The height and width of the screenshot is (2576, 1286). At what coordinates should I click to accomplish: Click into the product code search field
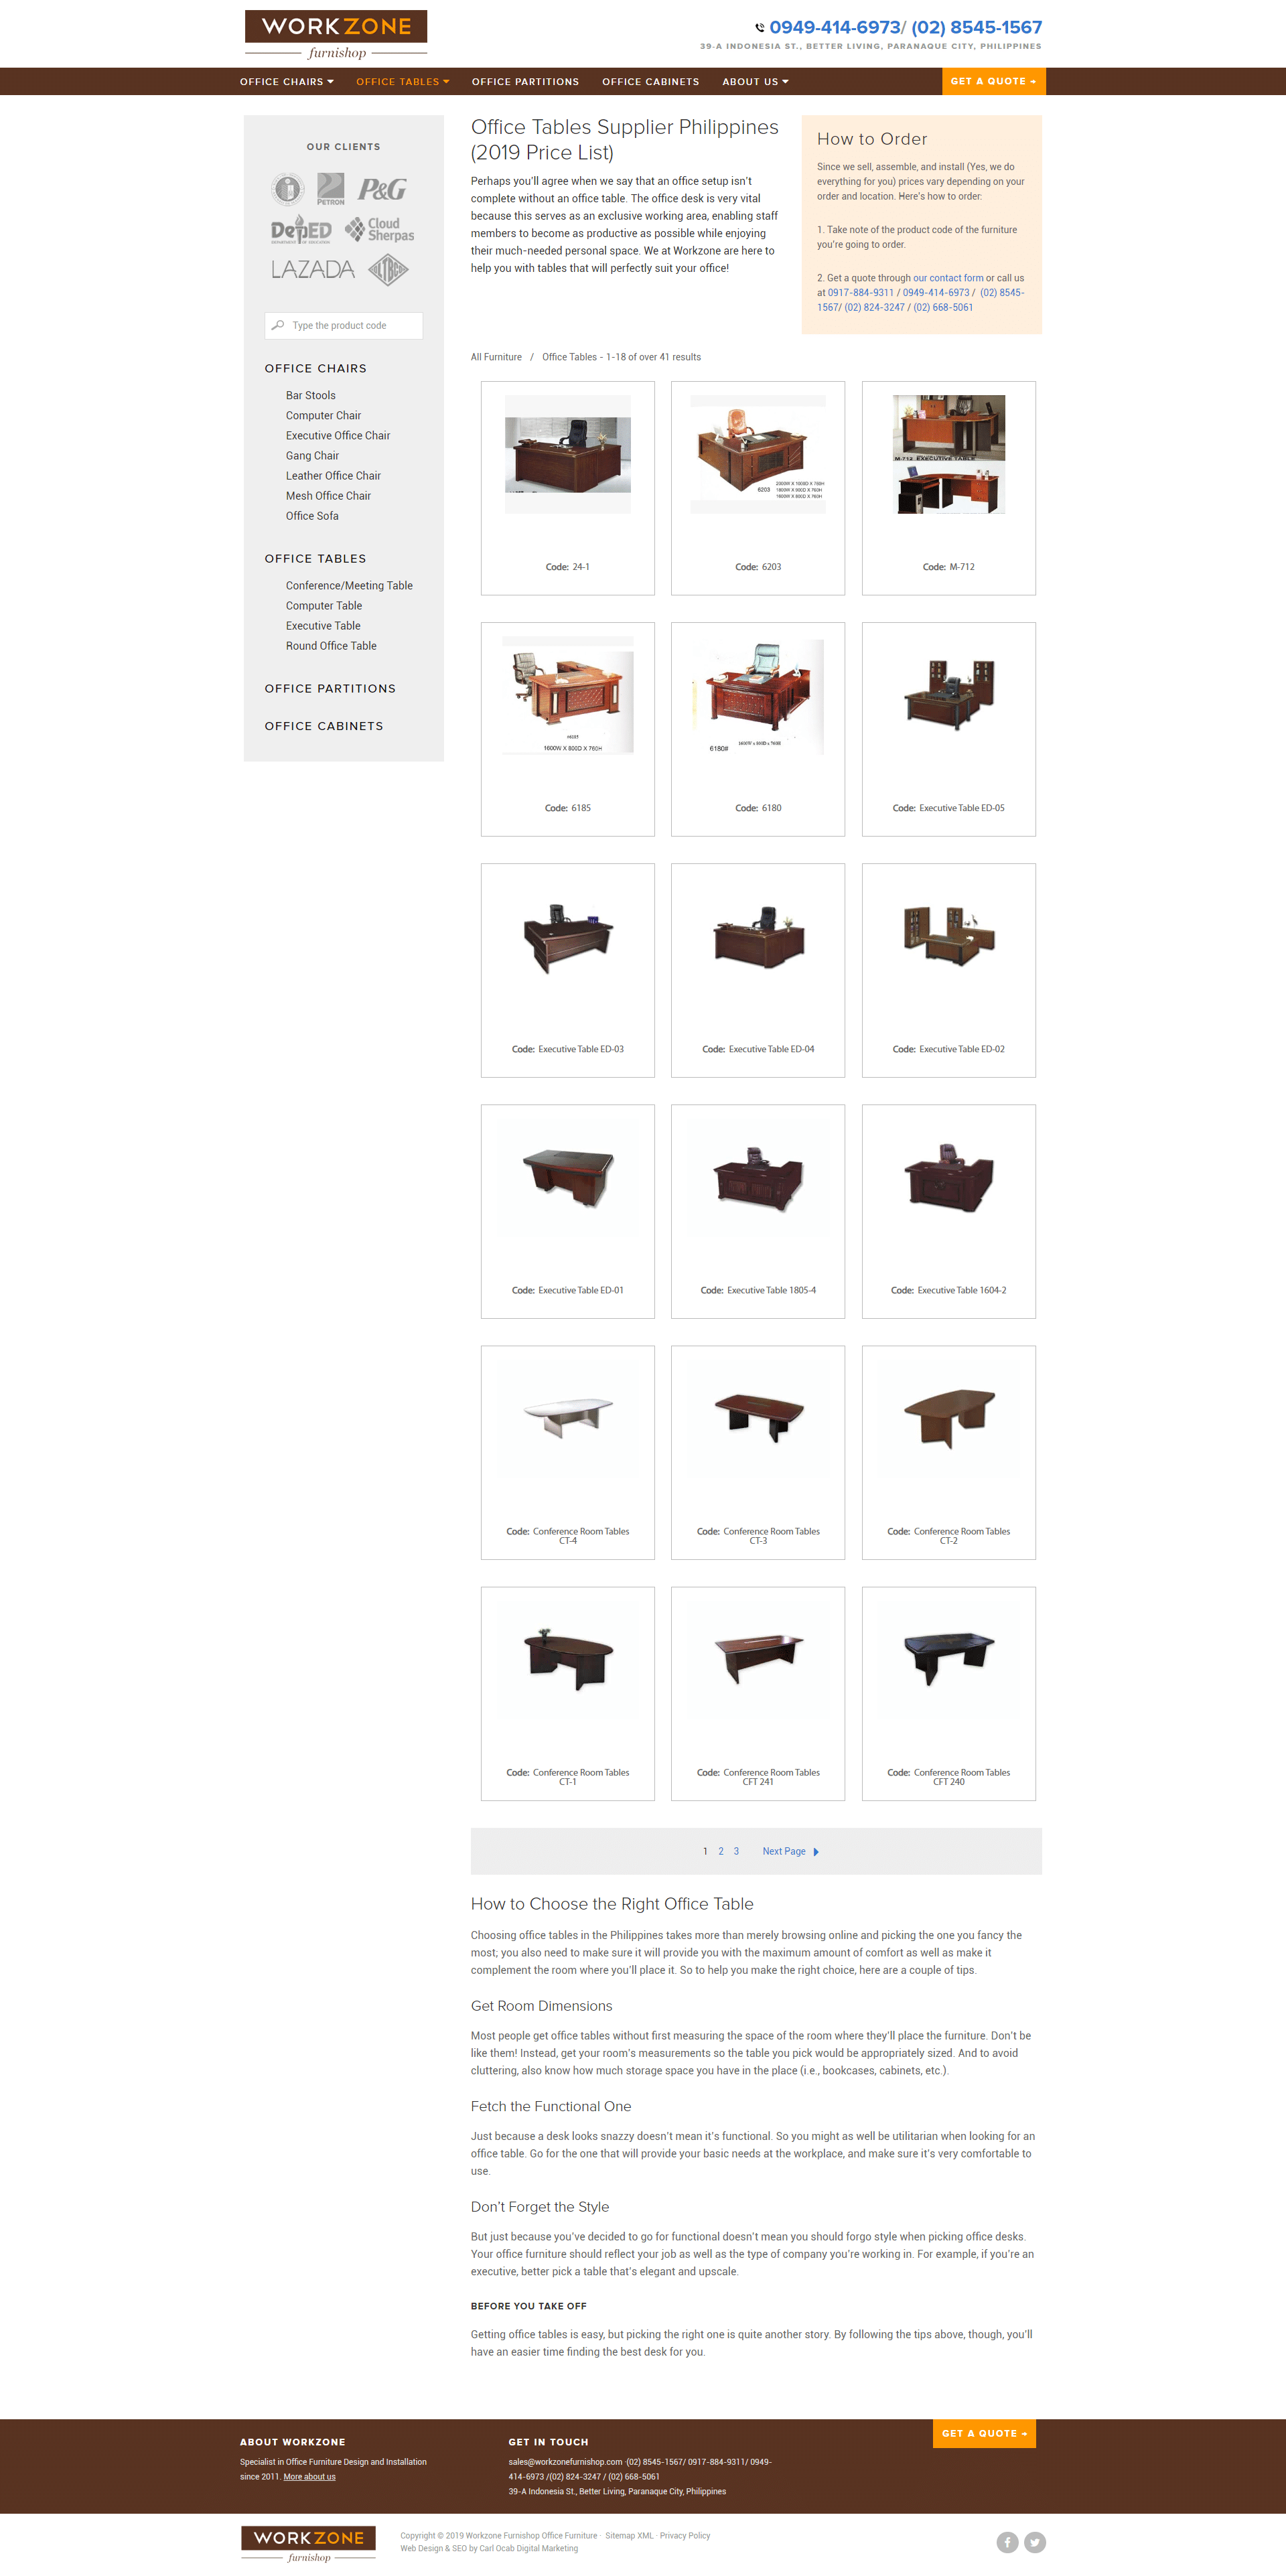coord(344,326)
